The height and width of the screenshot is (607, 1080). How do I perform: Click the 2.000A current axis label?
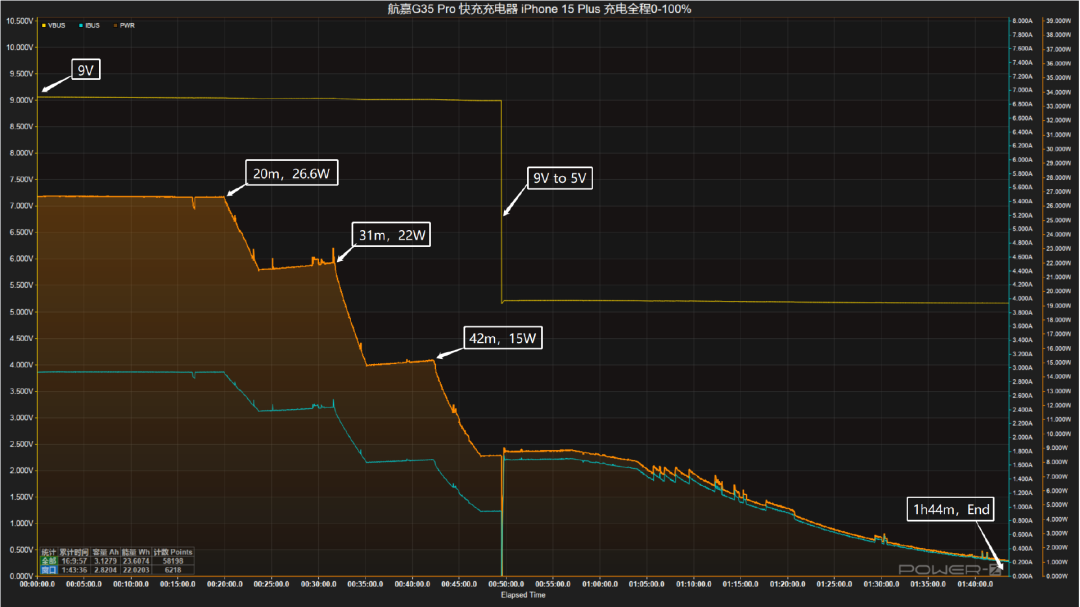tap(1023, 438)
